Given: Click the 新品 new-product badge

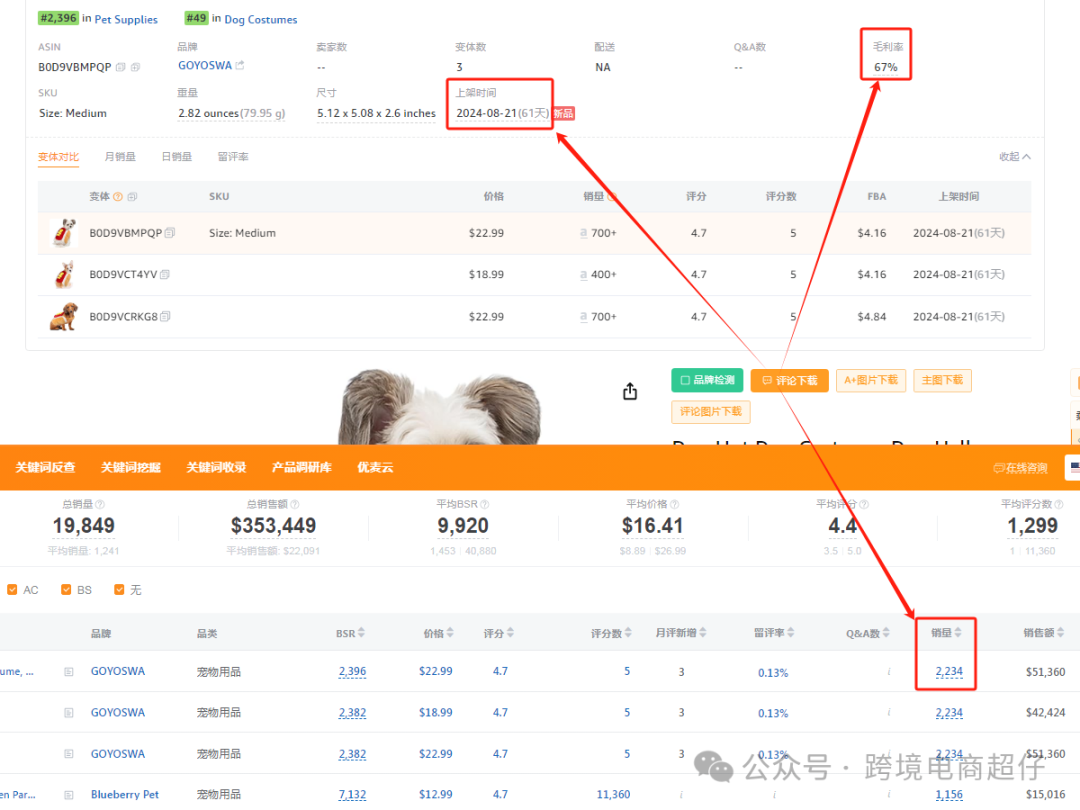Looking at the screenshot, I should pos(563,114).
